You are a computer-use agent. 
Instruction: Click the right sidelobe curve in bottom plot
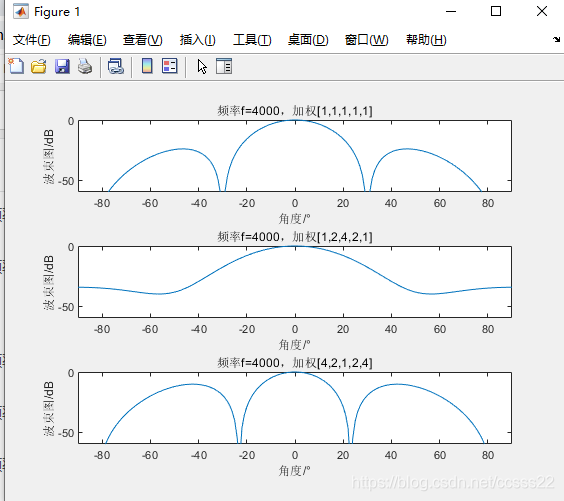(397, 384)
